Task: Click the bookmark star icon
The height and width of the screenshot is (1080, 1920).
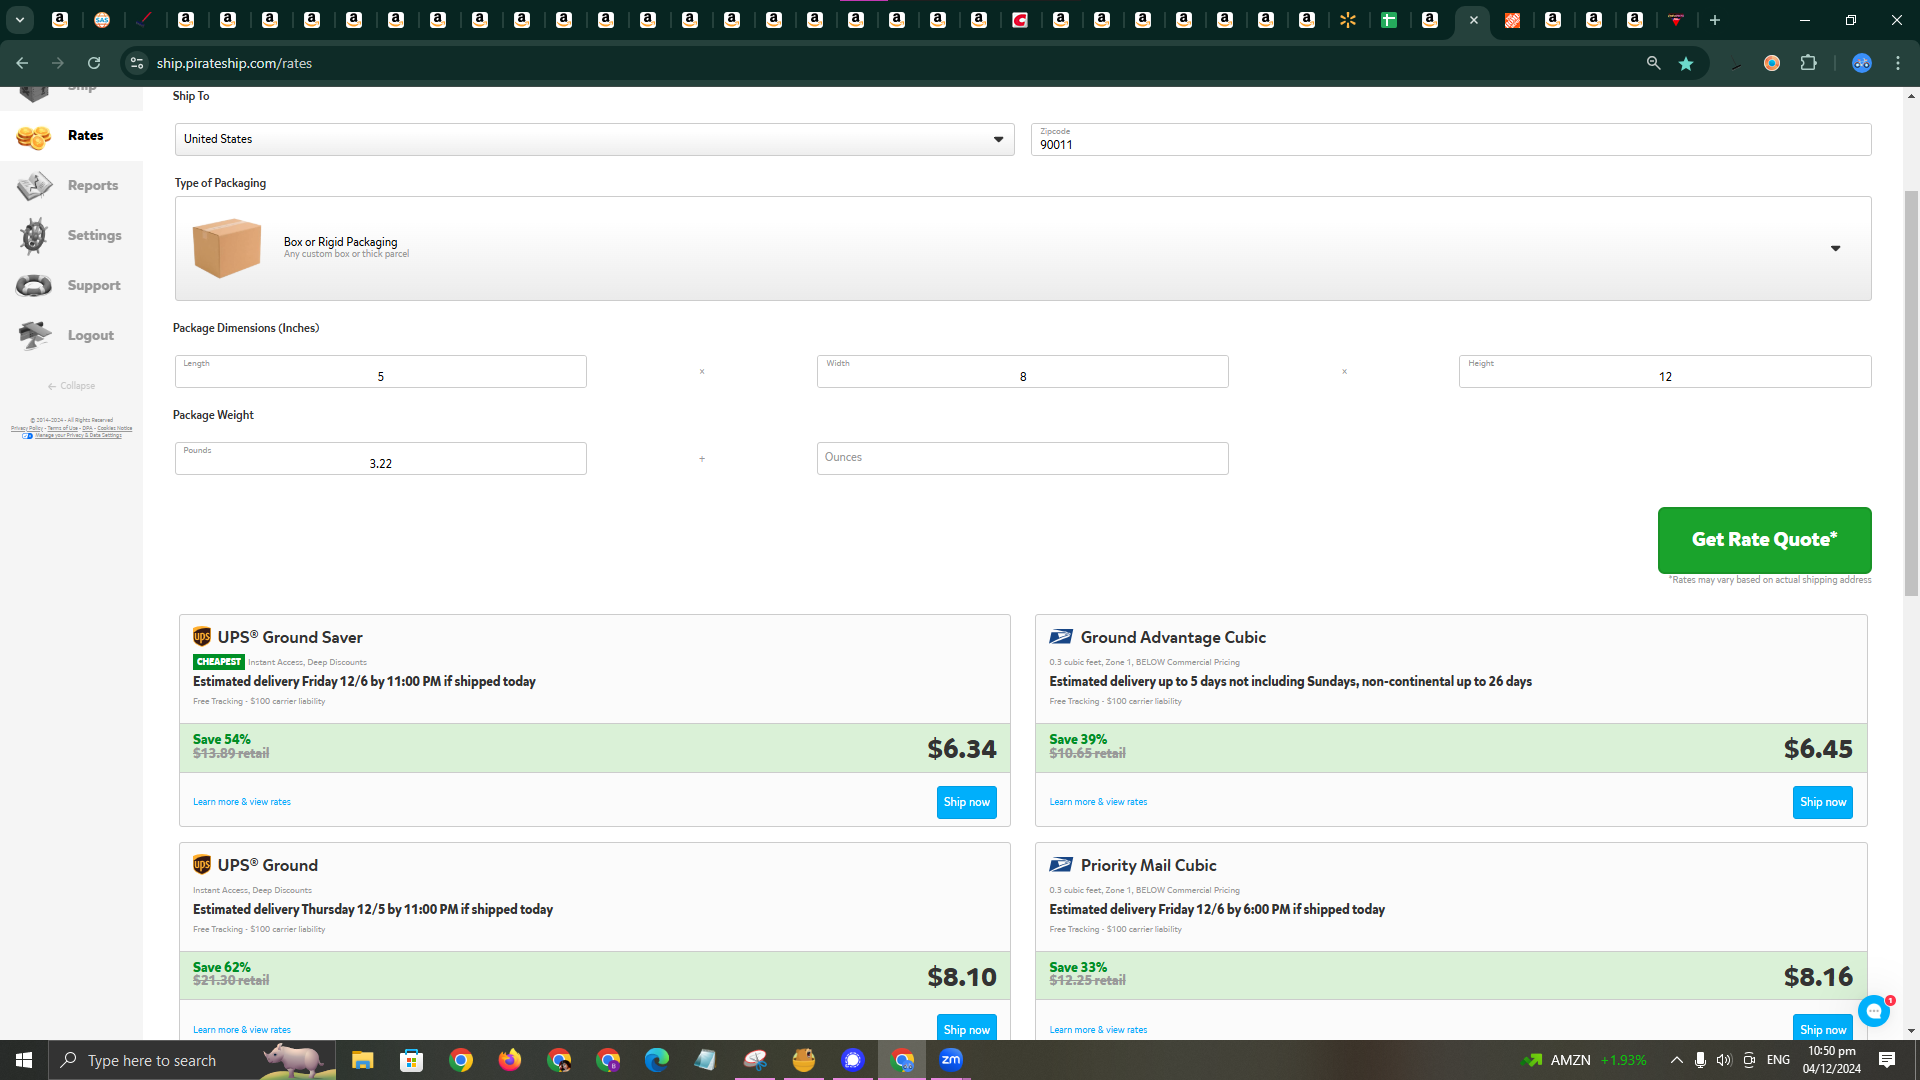Action: [1686, 63]
